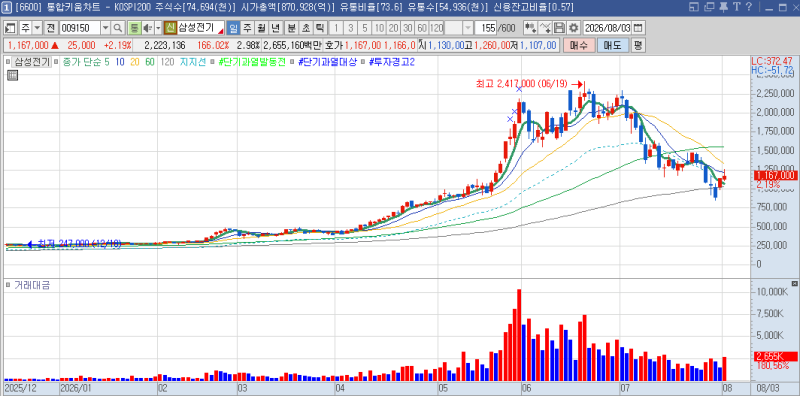This screenshot has height=396, width=800.
Task: Click the MA 60 legend value
Action: pyautogui.click(x=150, y=62)
